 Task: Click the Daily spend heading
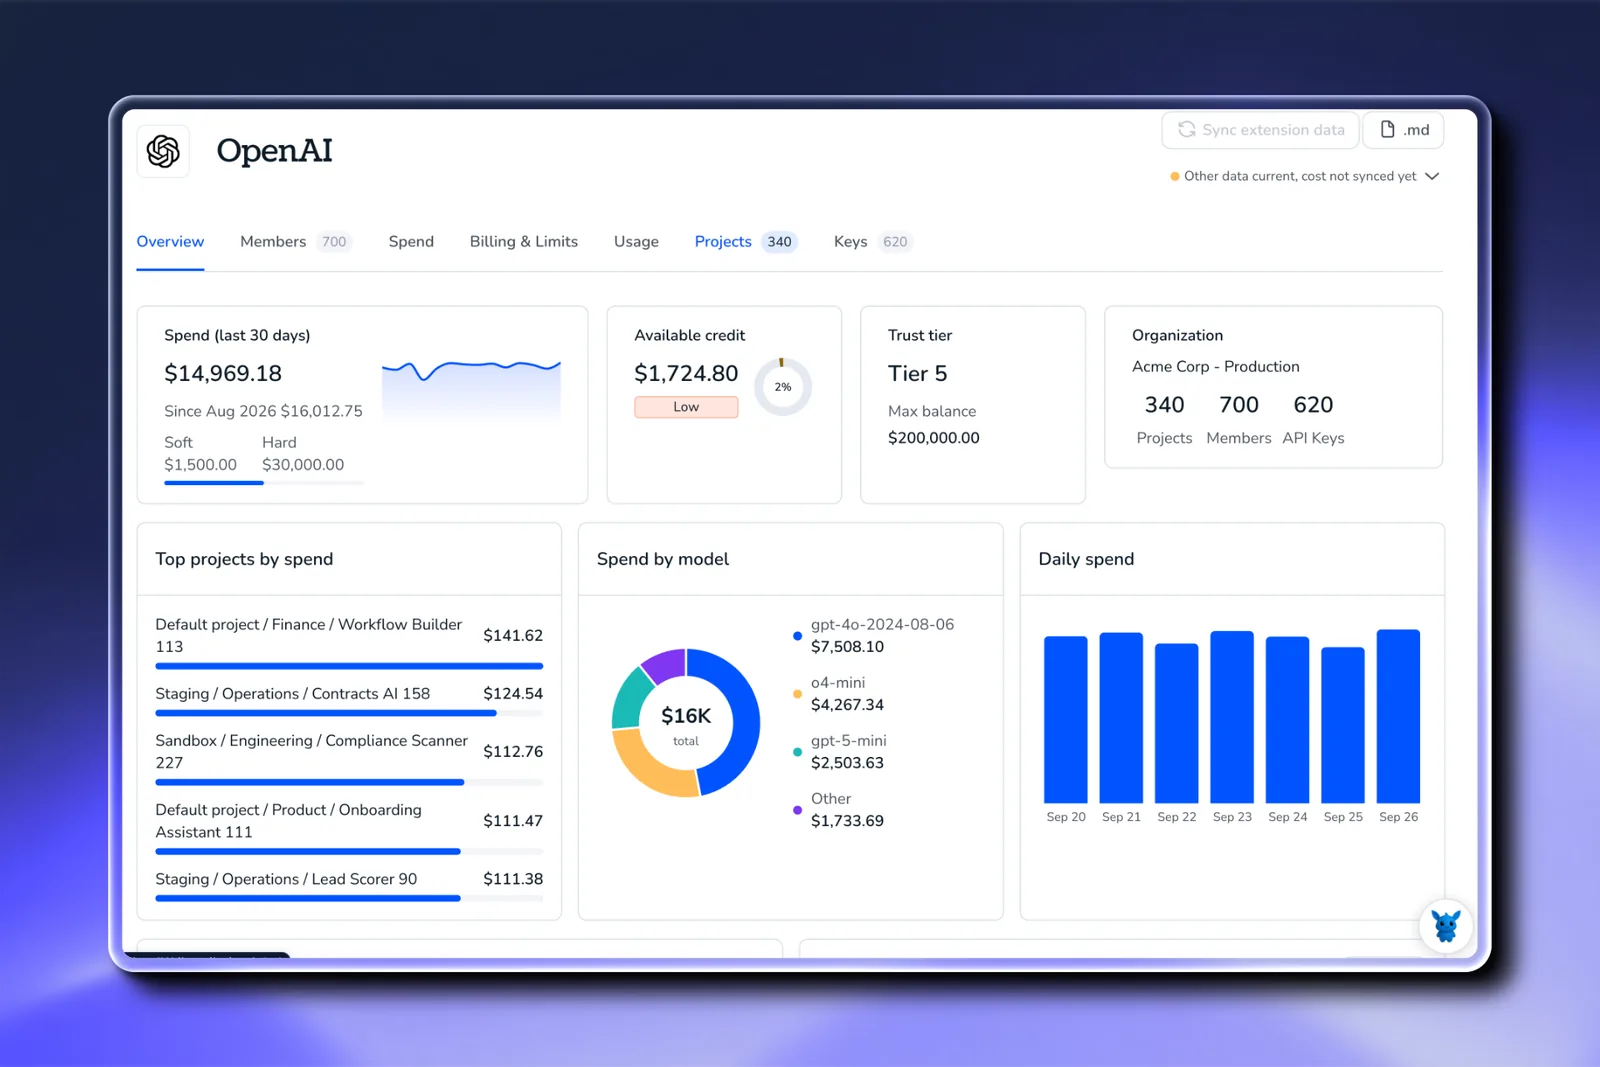tap(1086, 559)
